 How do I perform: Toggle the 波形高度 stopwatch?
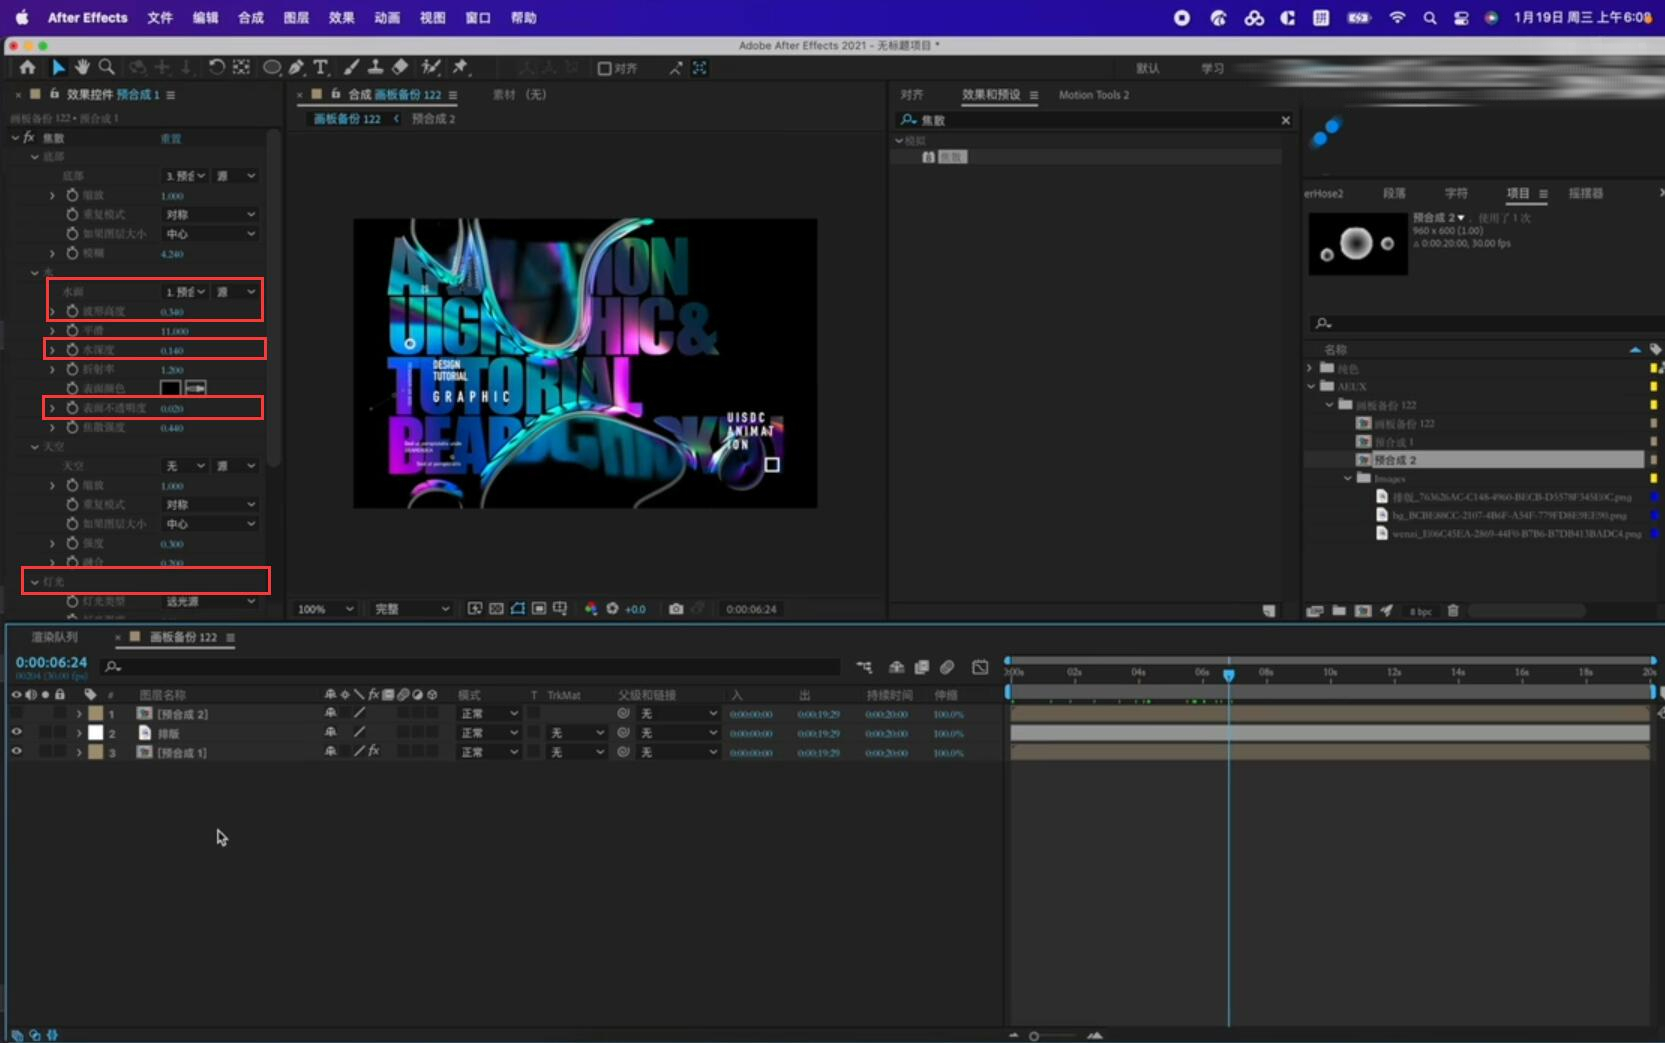click(x=72, y=311)
